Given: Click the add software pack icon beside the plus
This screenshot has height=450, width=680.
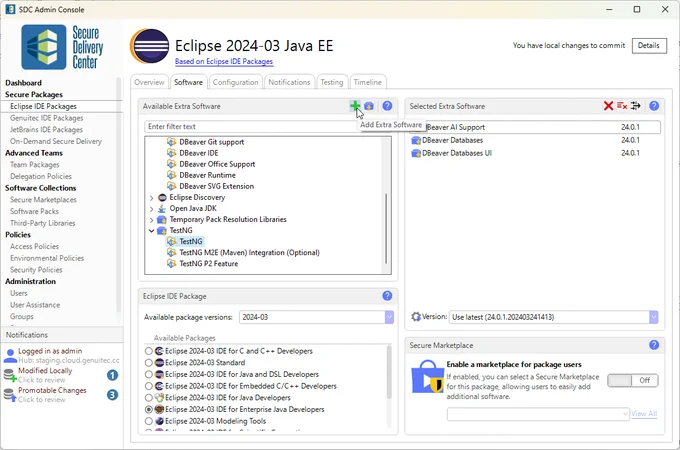Looking at the screenshot, I should coord(369,106).
